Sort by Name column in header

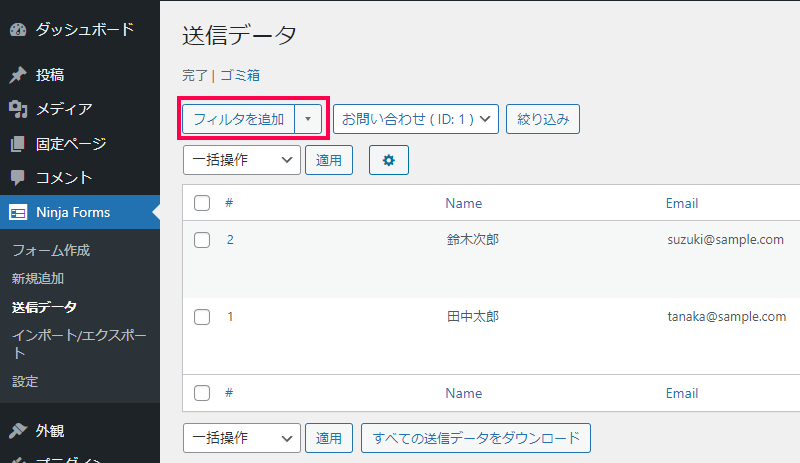tap(464, 203)
